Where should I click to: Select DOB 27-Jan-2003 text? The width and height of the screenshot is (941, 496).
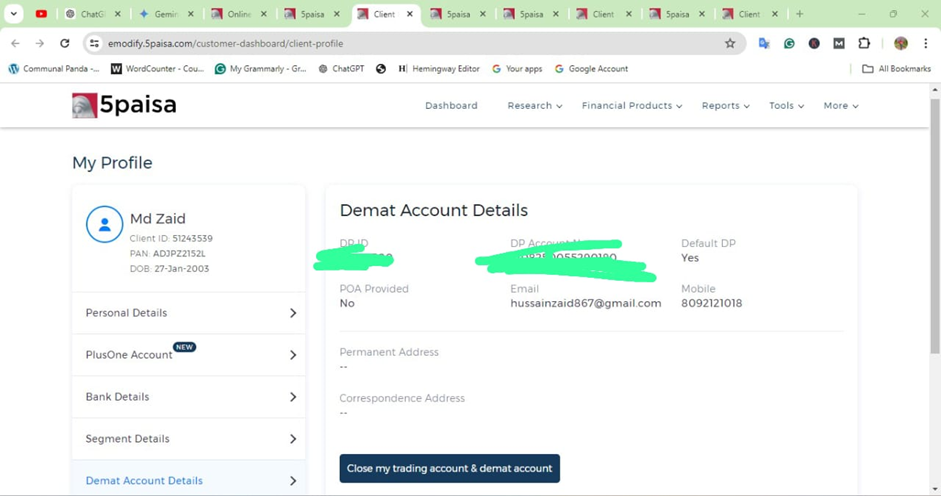[x=169, y=268]
